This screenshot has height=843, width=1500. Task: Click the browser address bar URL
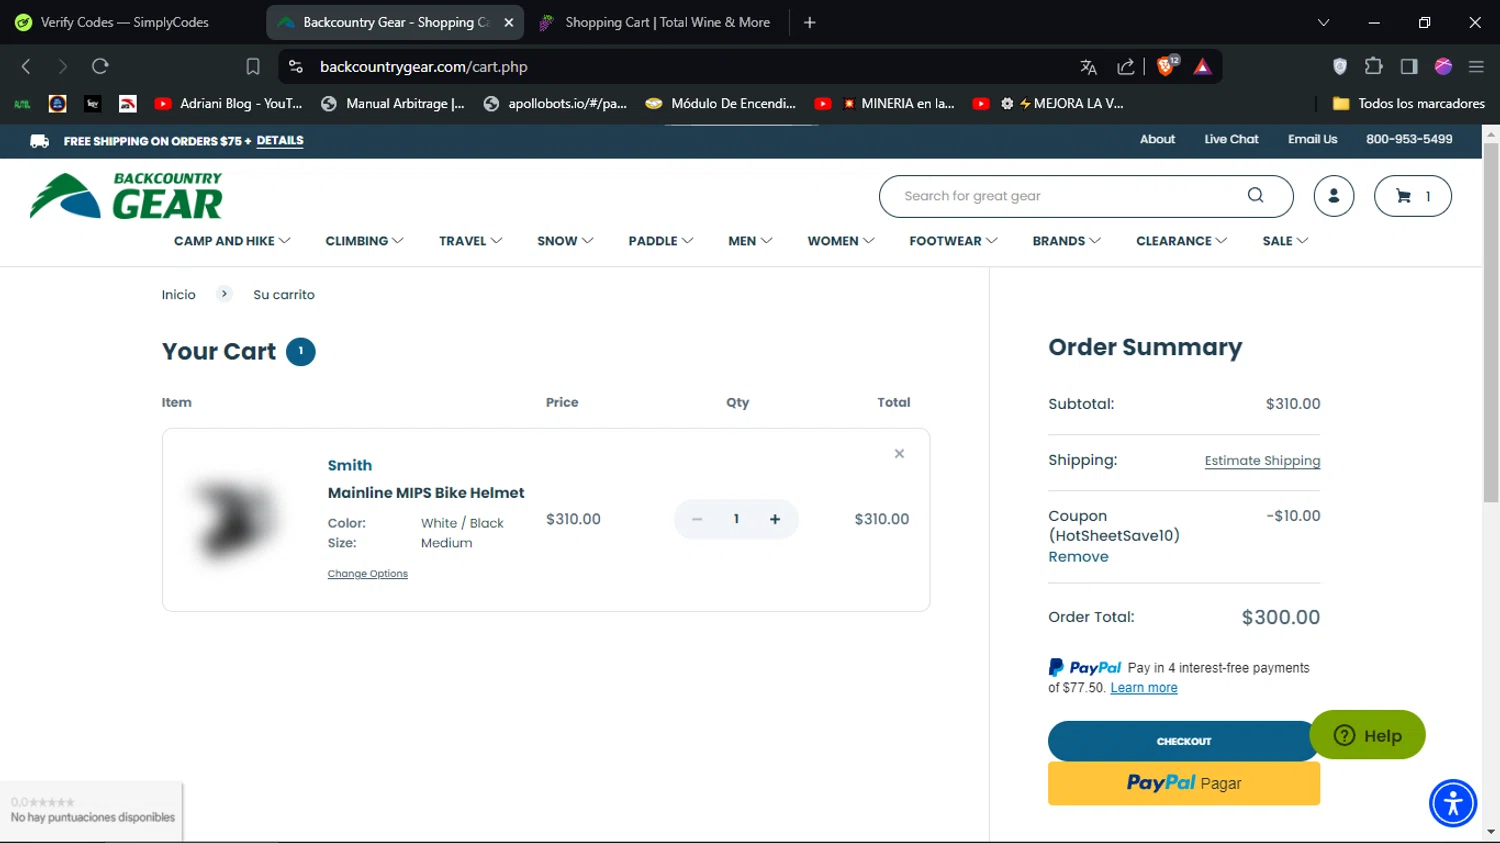[x=424, y=67]
